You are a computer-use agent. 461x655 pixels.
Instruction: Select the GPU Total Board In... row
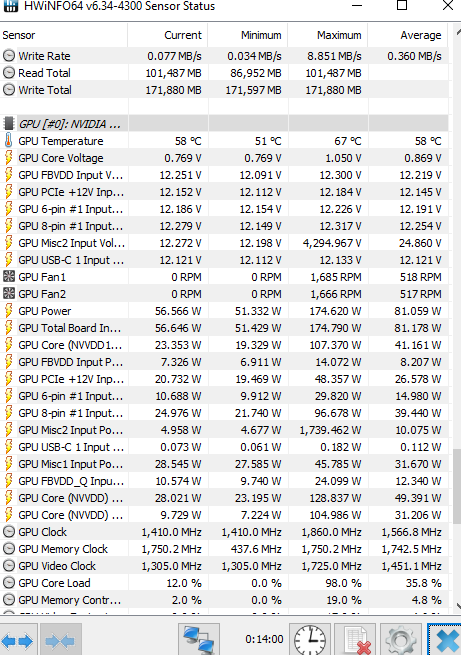[225, 328]
